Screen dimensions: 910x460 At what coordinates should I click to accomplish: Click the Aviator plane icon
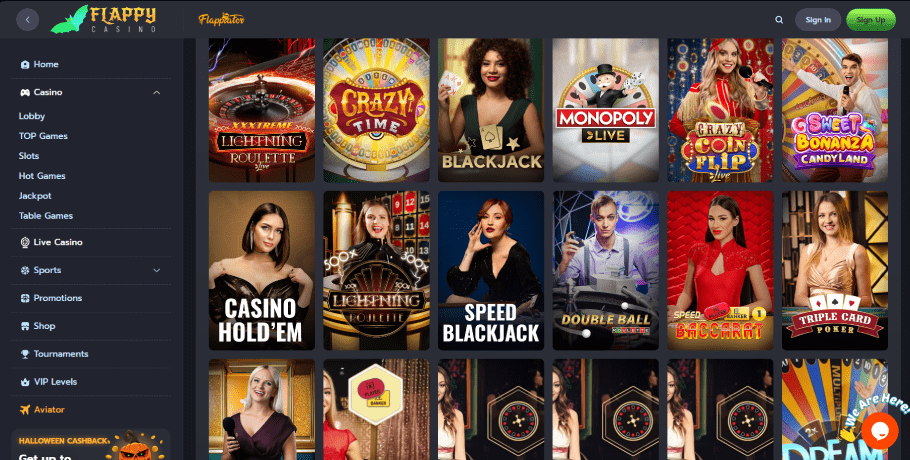pos(25,410)
